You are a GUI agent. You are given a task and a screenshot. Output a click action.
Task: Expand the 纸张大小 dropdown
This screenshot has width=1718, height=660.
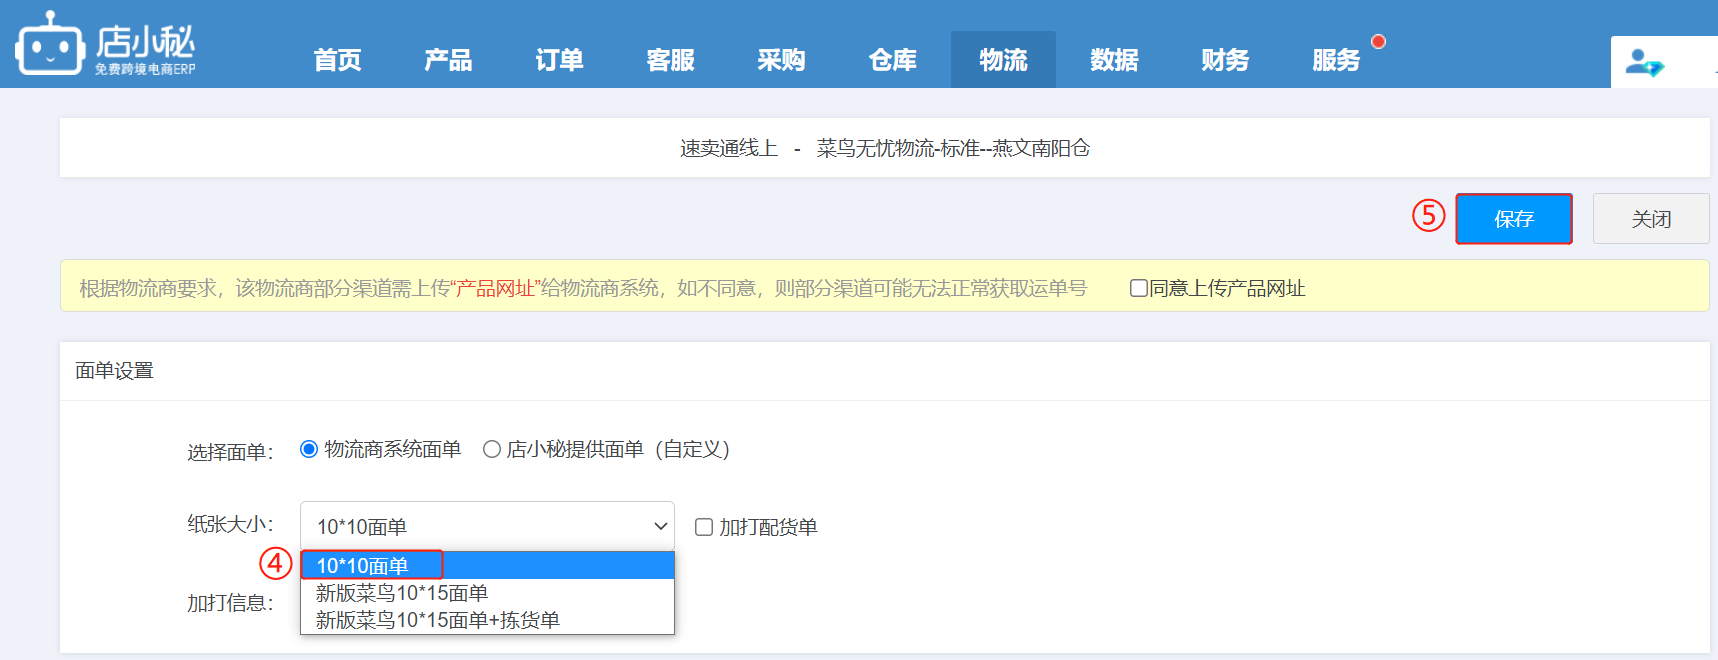coord(487,526)
